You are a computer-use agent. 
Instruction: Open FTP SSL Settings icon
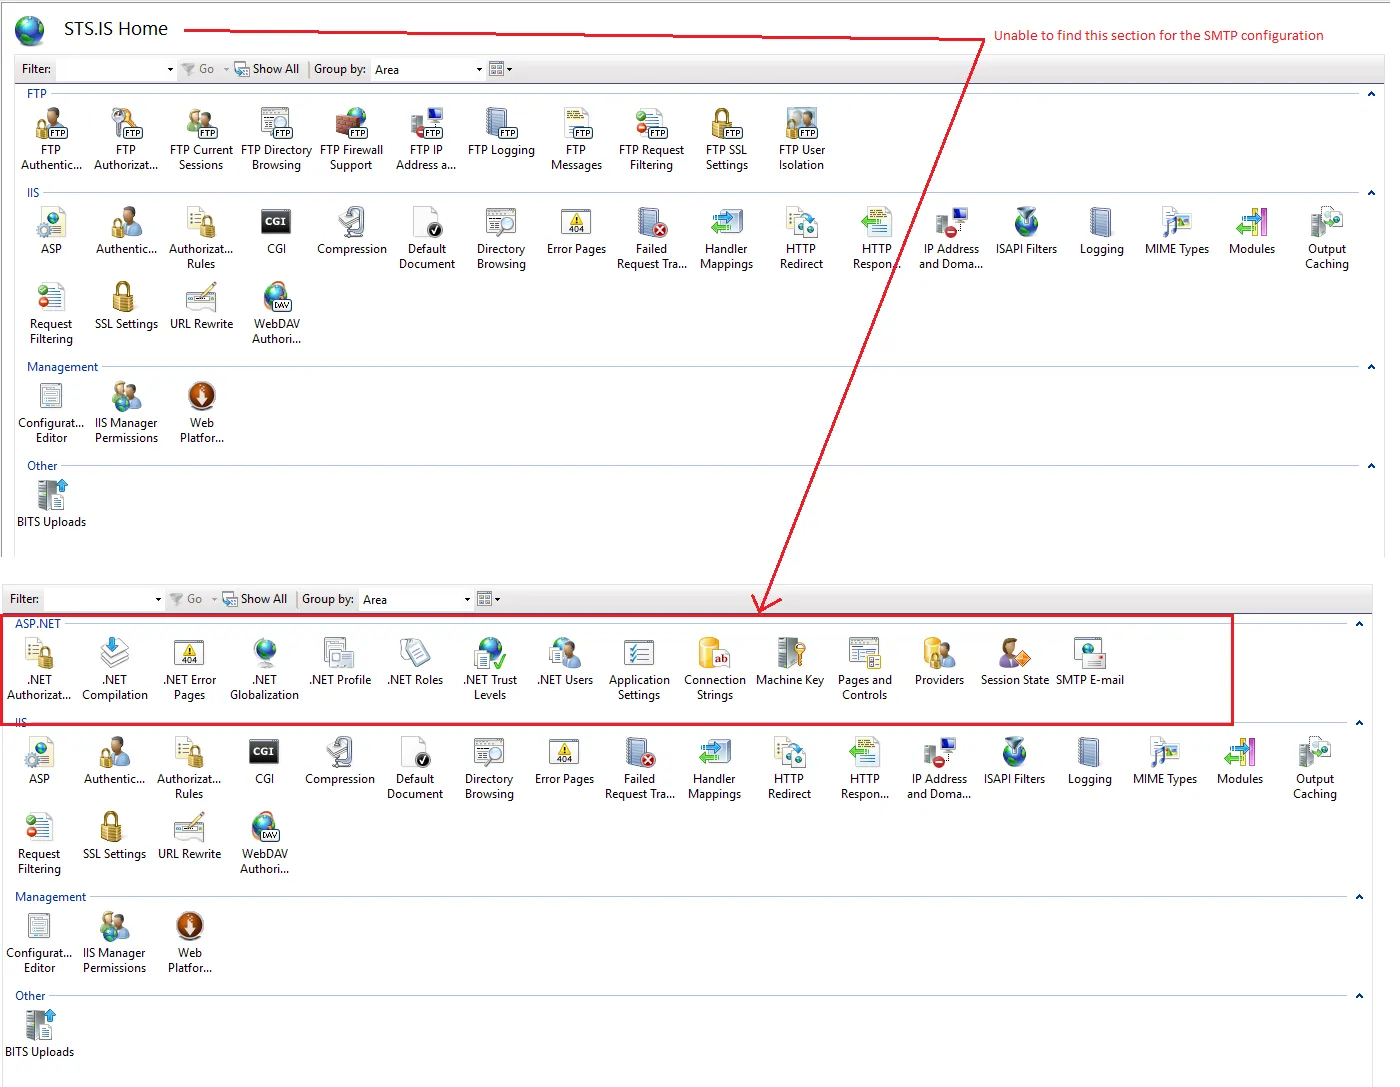coord(726,124)
